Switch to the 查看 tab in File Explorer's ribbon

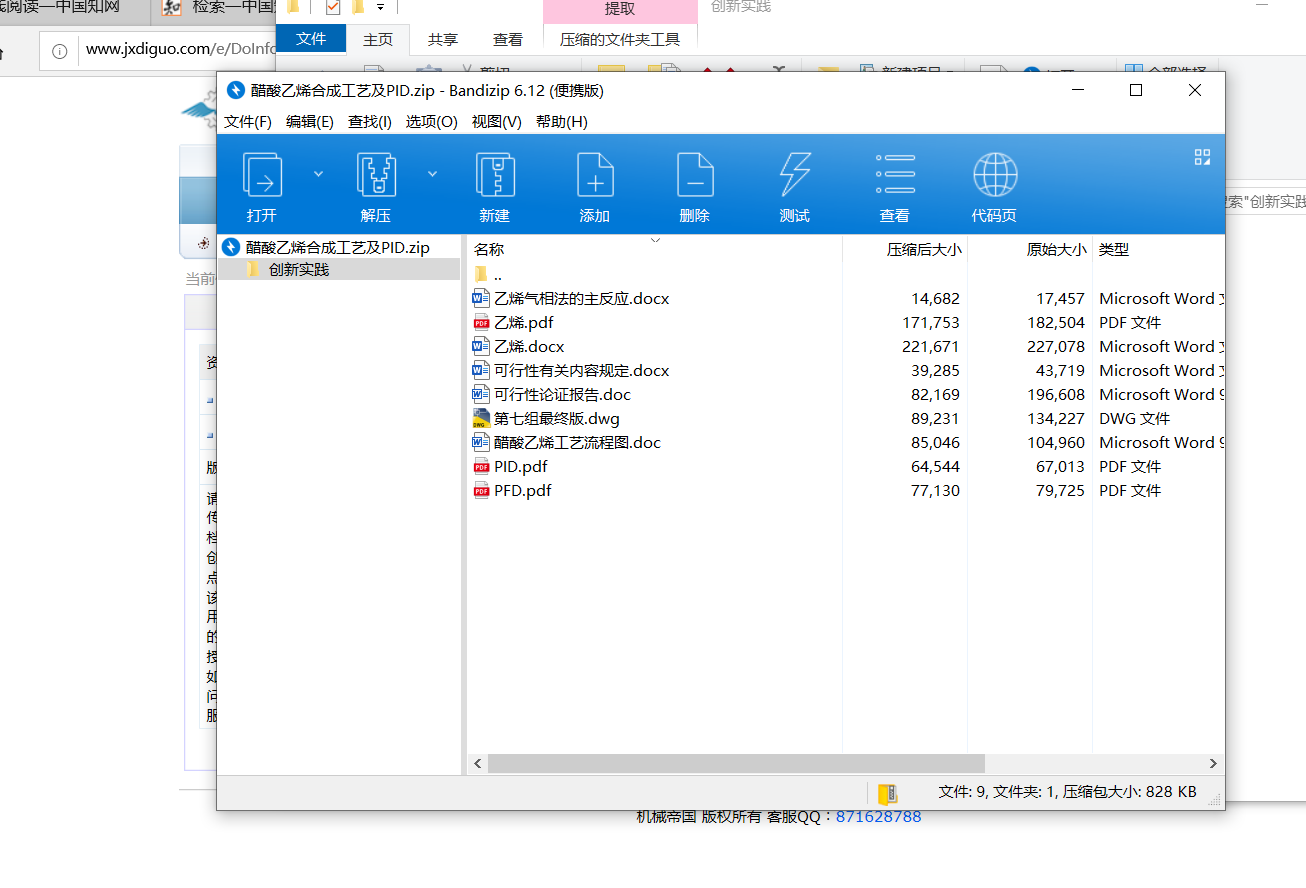(508, 39)
